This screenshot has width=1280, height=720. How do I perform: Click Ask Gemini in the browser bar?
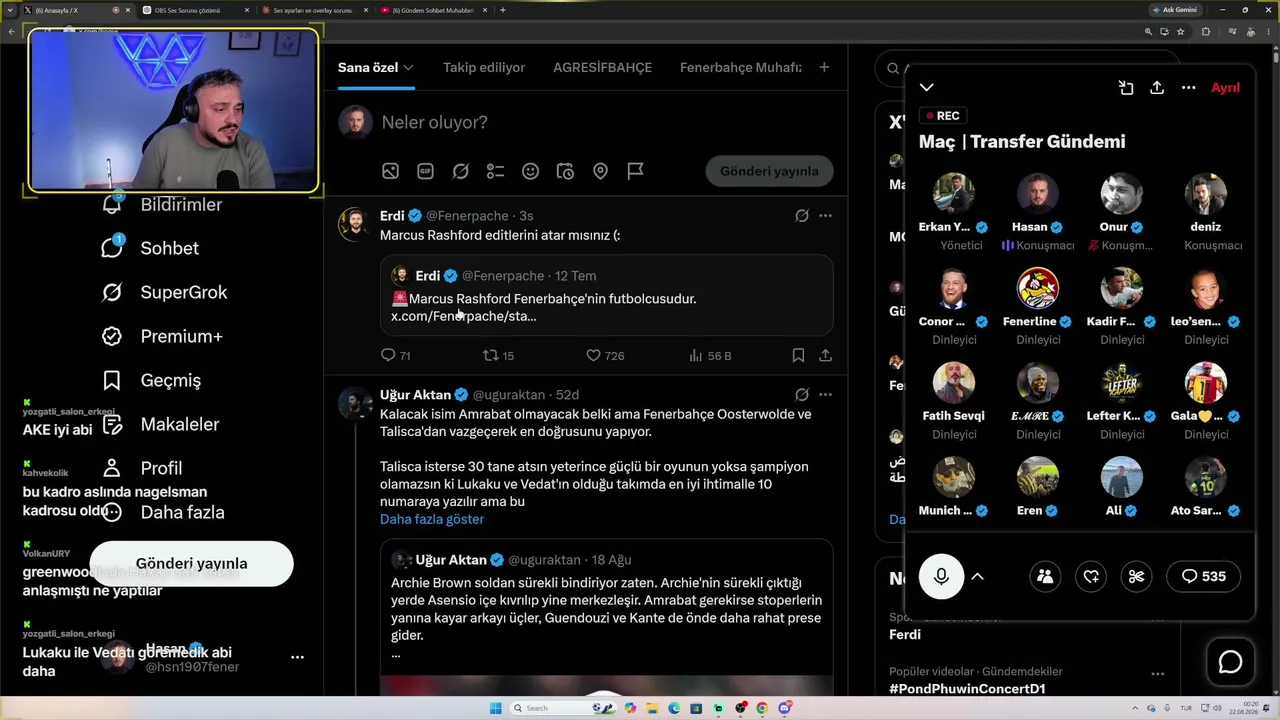pyautogui.click(x=1175, y=10)
